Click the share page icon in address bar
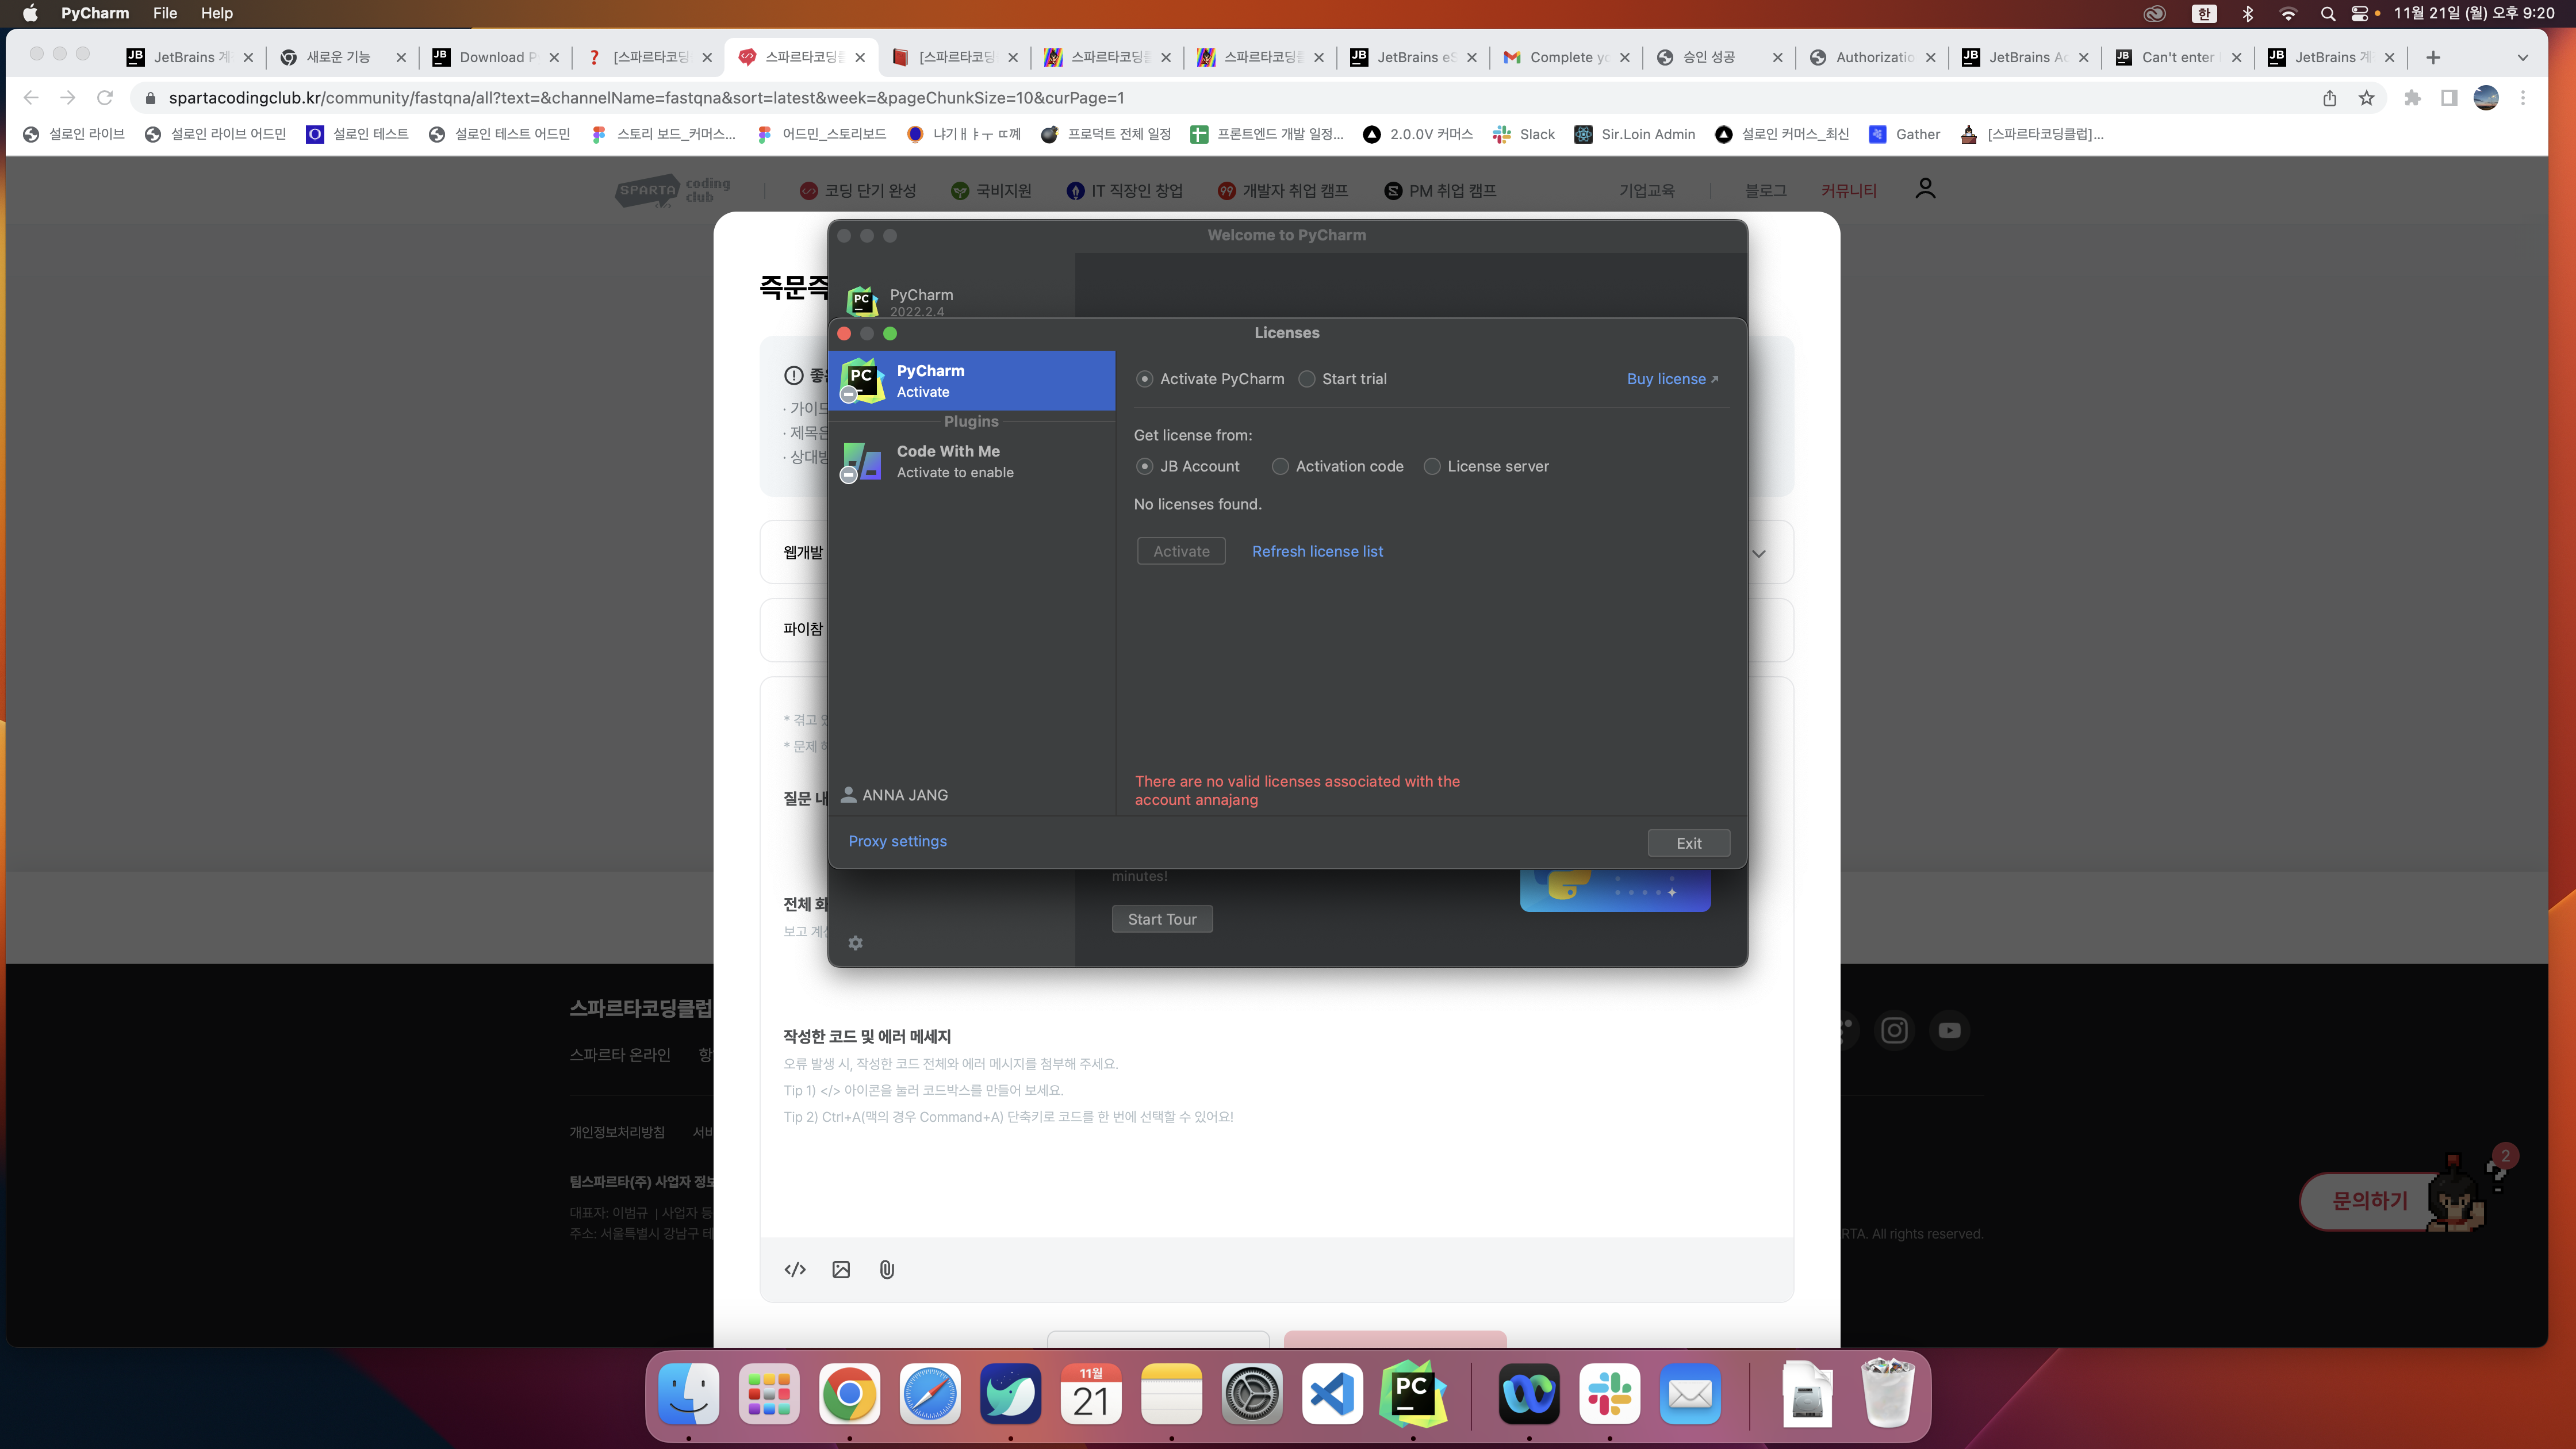Screen dimensions: 2576x1449 click(2330, 97)
